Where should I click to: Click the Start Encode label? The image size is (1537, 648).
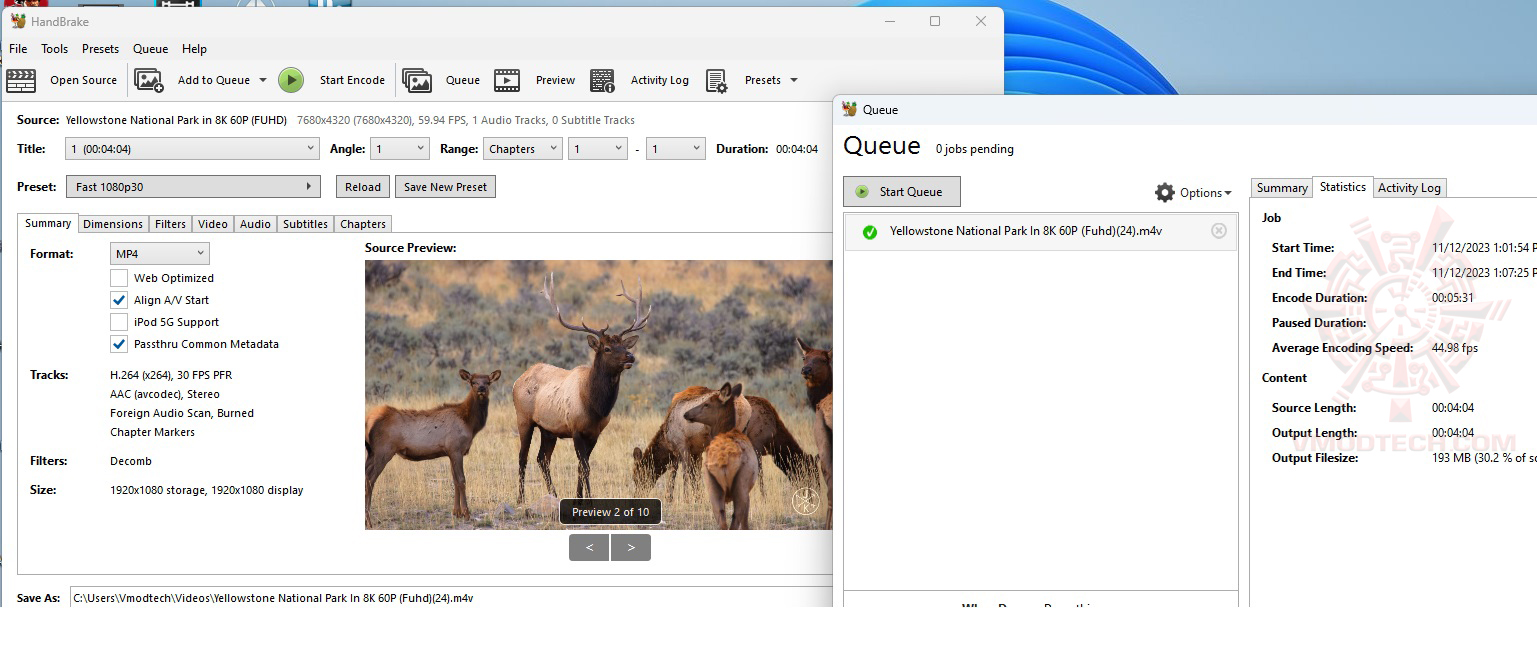point(352,80)
